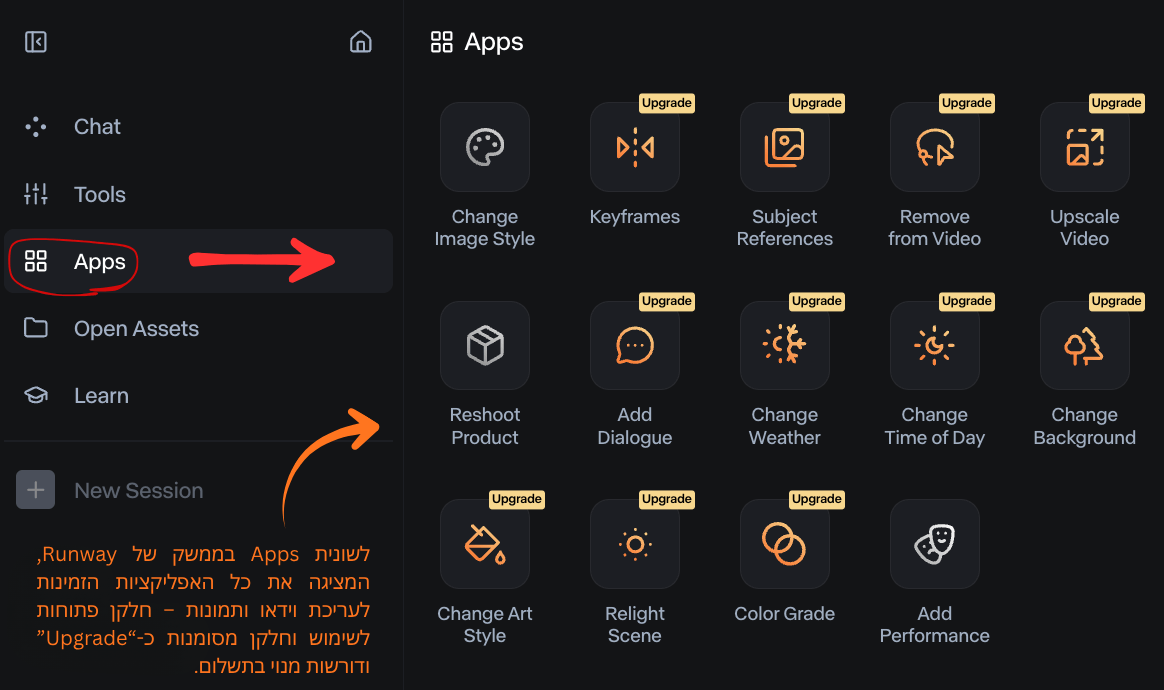Open the Color Grade app
Image resolution: width=1164 pixels, height=690 pixels.
coord(785,544)
